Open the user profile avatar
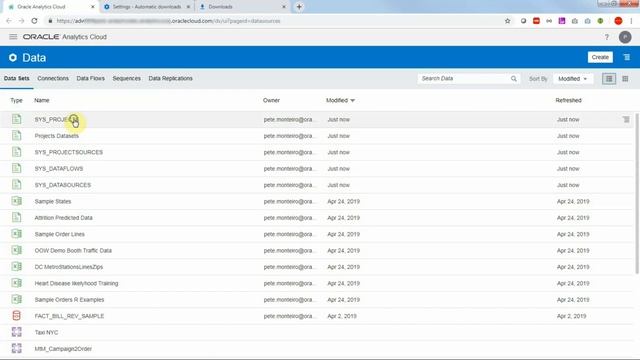 (x=625, y=37)
